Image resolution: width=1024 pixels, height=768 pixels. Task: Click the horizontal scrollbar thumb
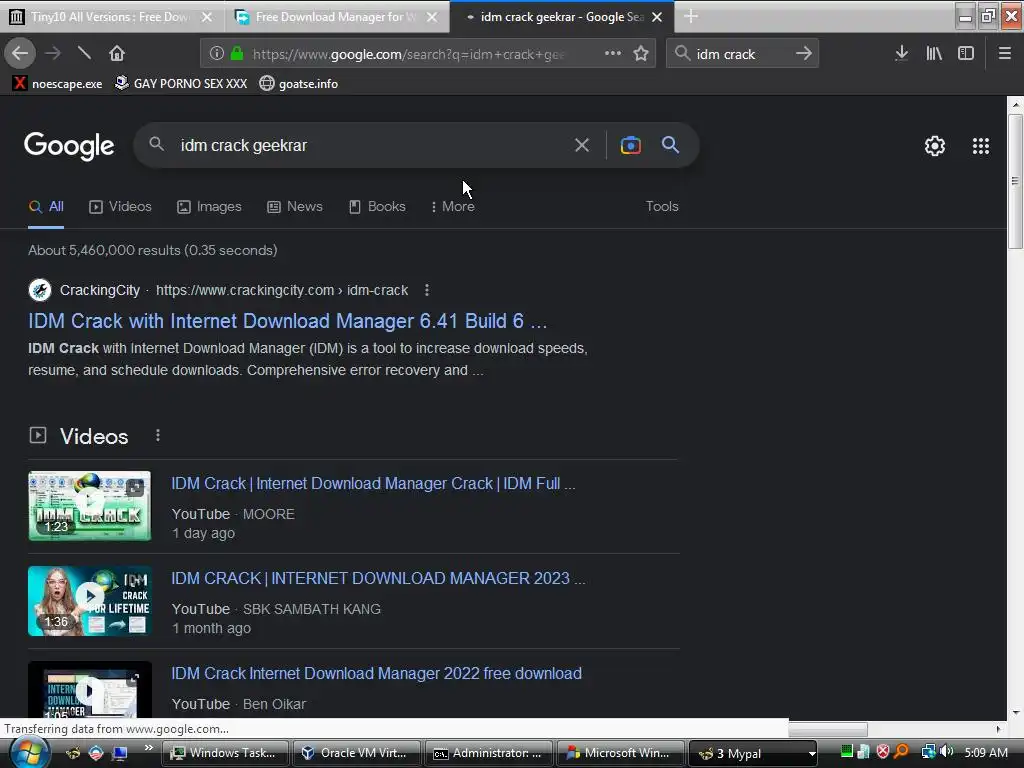click(x=827, y=729)
